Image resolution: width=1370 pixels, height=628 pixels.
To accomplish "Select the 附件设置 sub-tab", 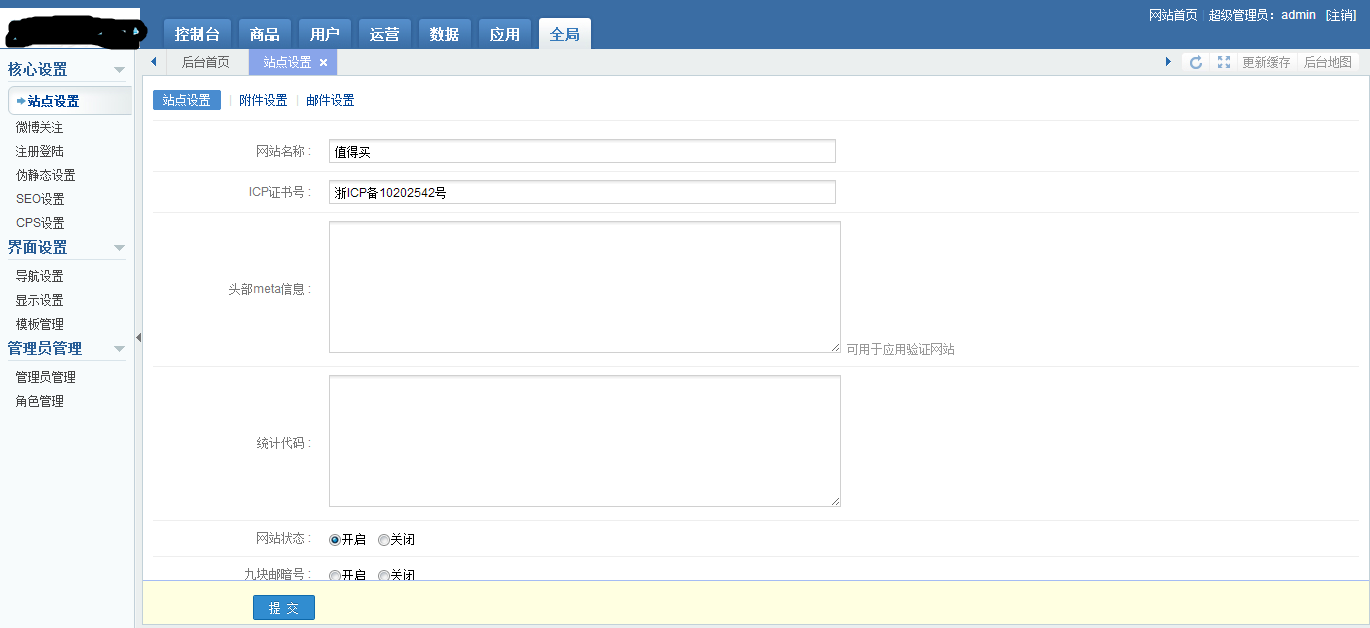I will click(263, 100).
